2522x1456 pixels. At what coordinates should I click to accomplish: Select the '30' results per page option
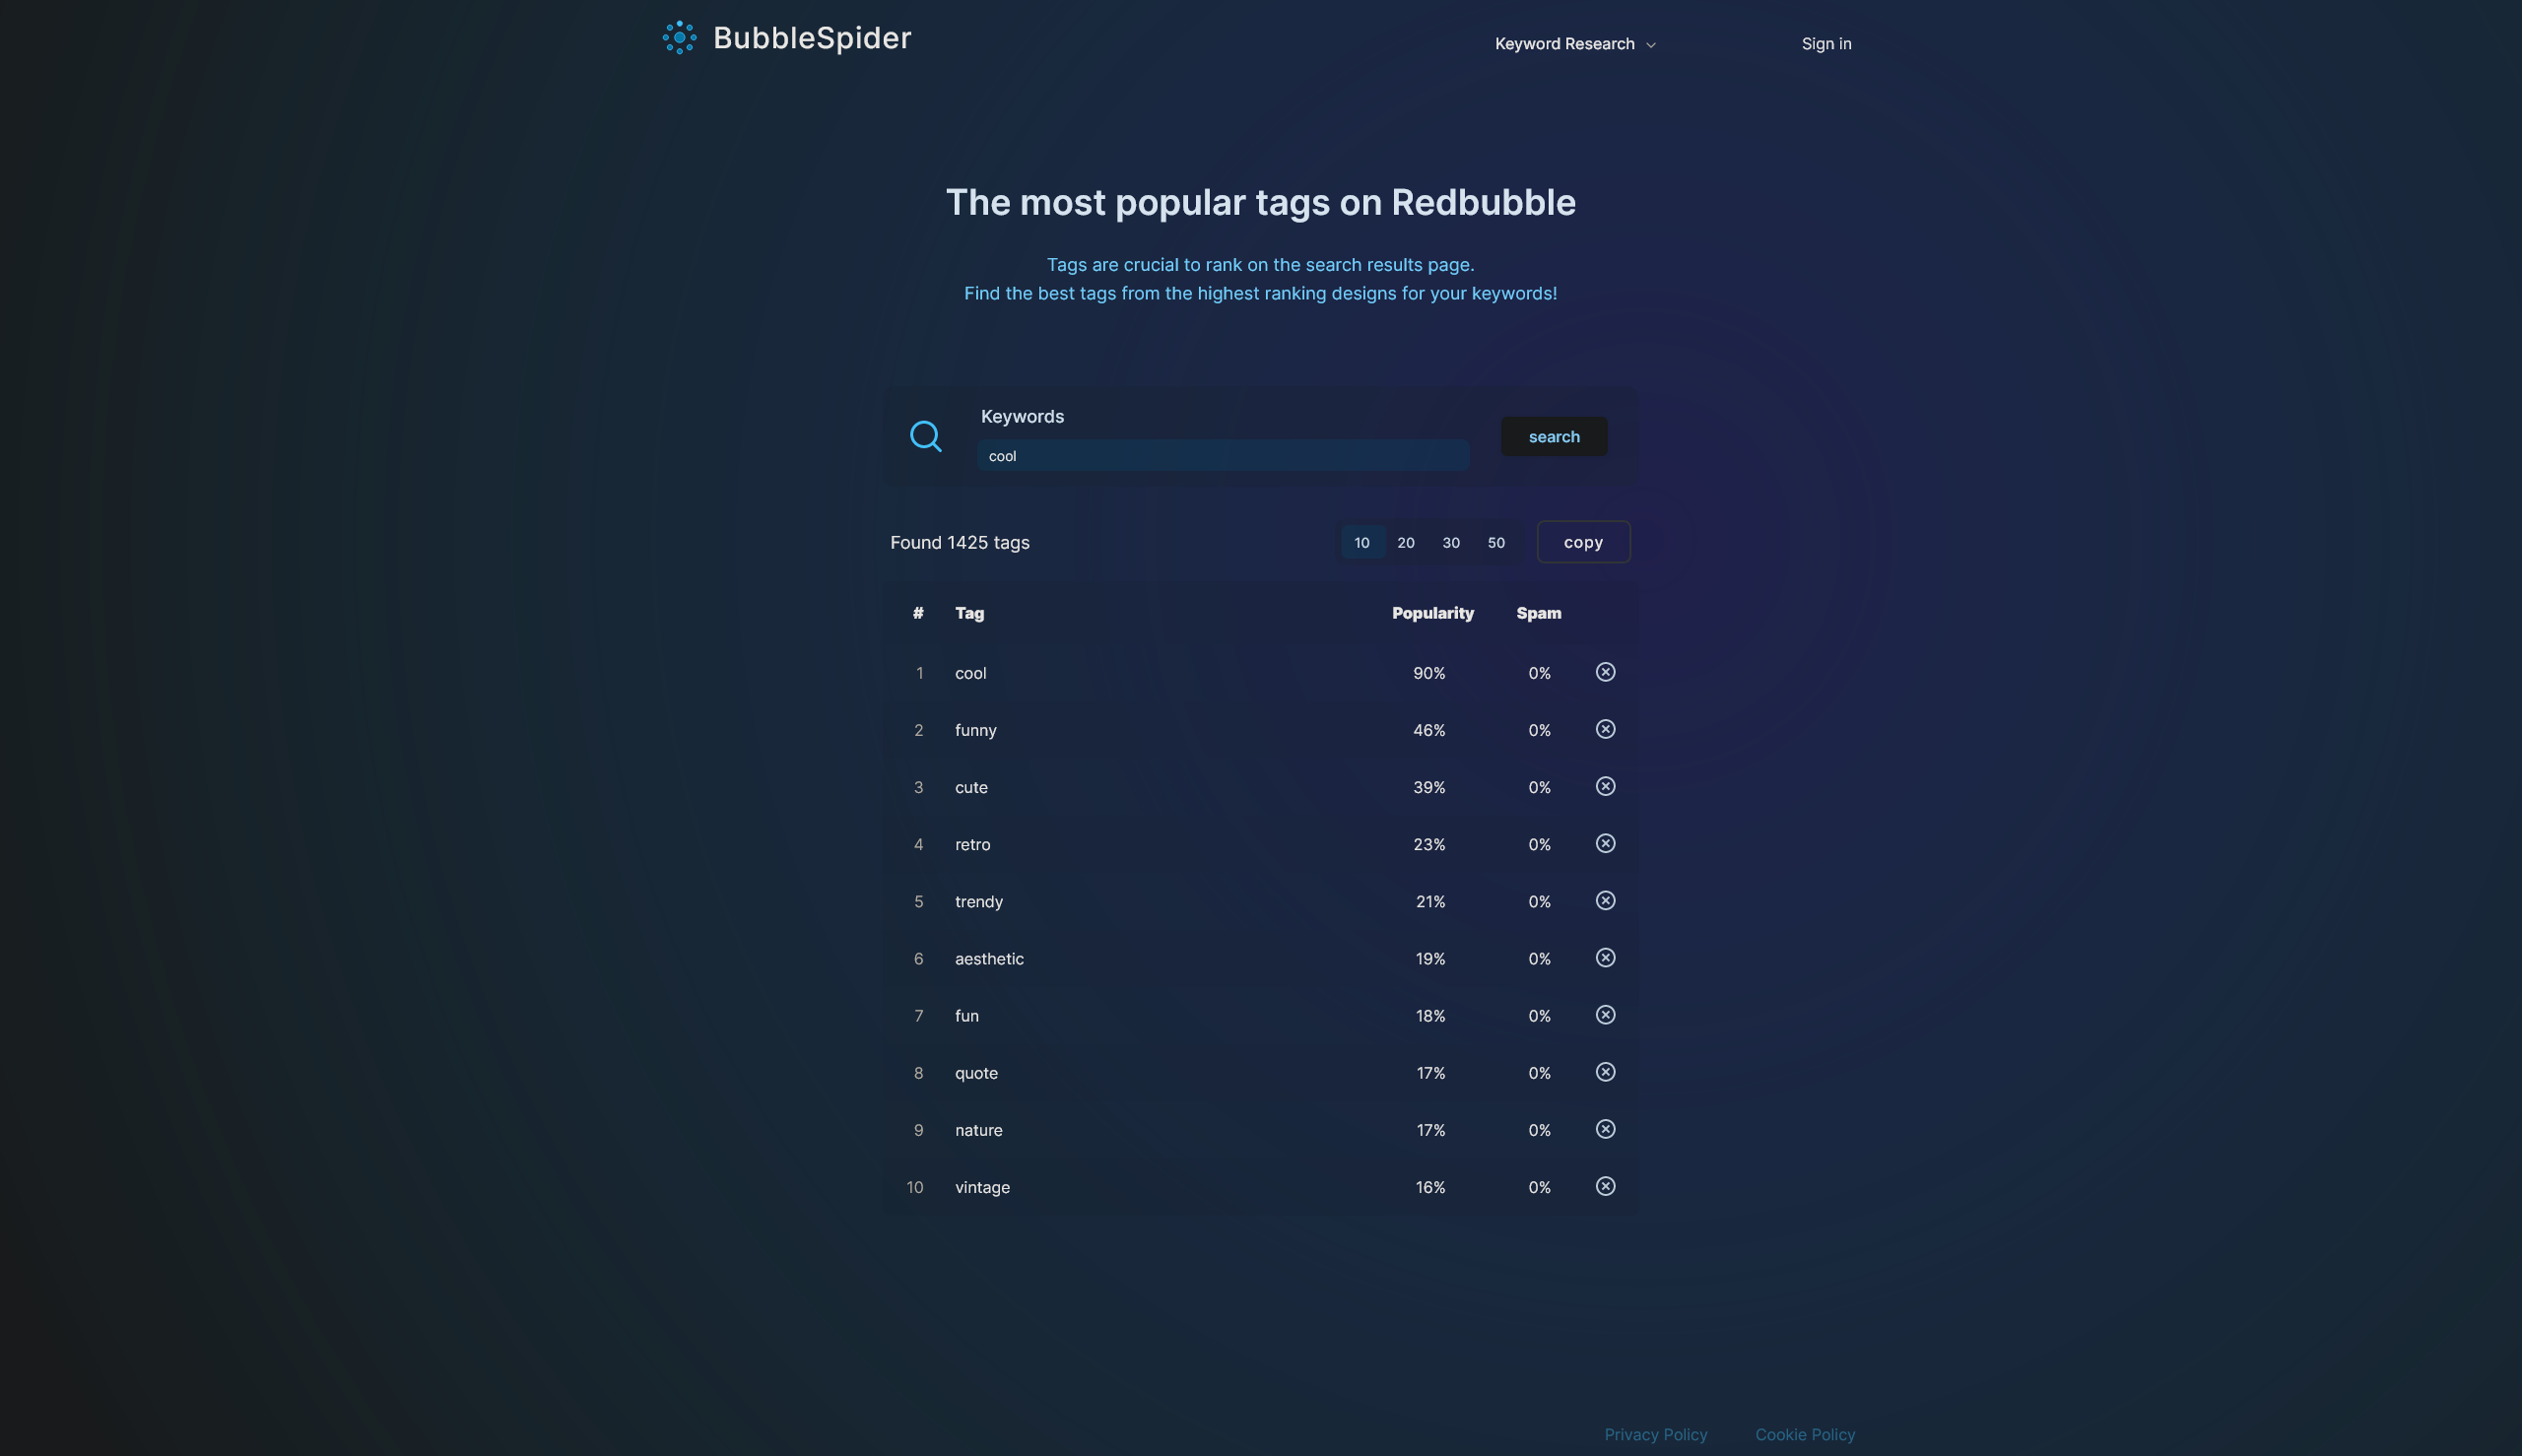(1451, 543)
